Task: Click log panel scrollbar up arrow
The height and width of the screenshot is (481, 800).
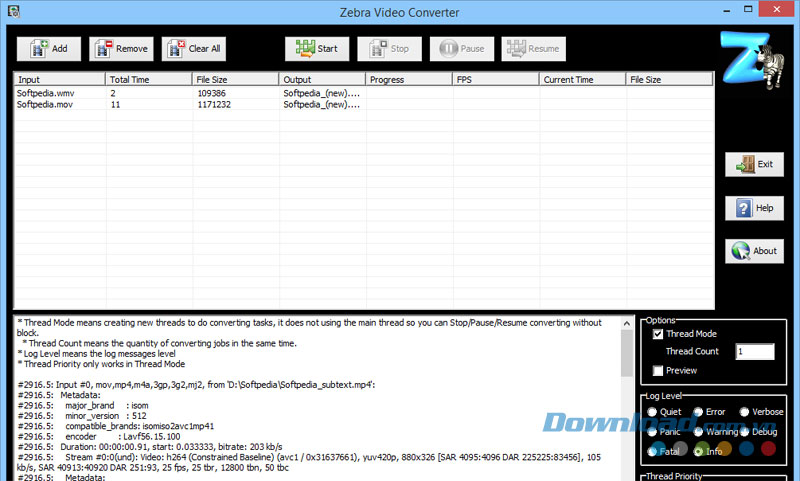Action: click(627, 324)
